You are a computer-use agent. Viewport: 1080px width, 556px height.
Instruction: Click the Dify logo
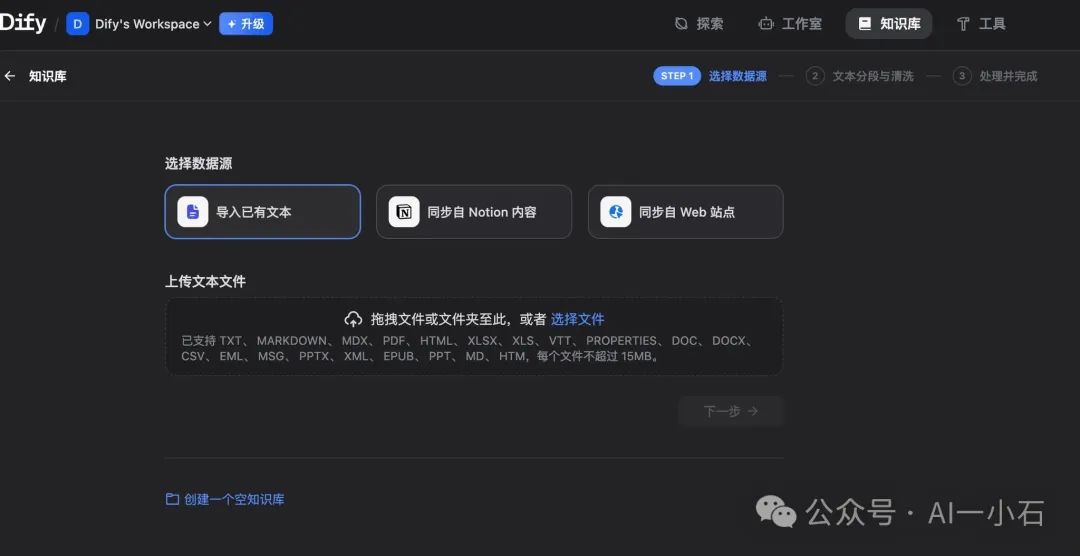coord(23,23)
